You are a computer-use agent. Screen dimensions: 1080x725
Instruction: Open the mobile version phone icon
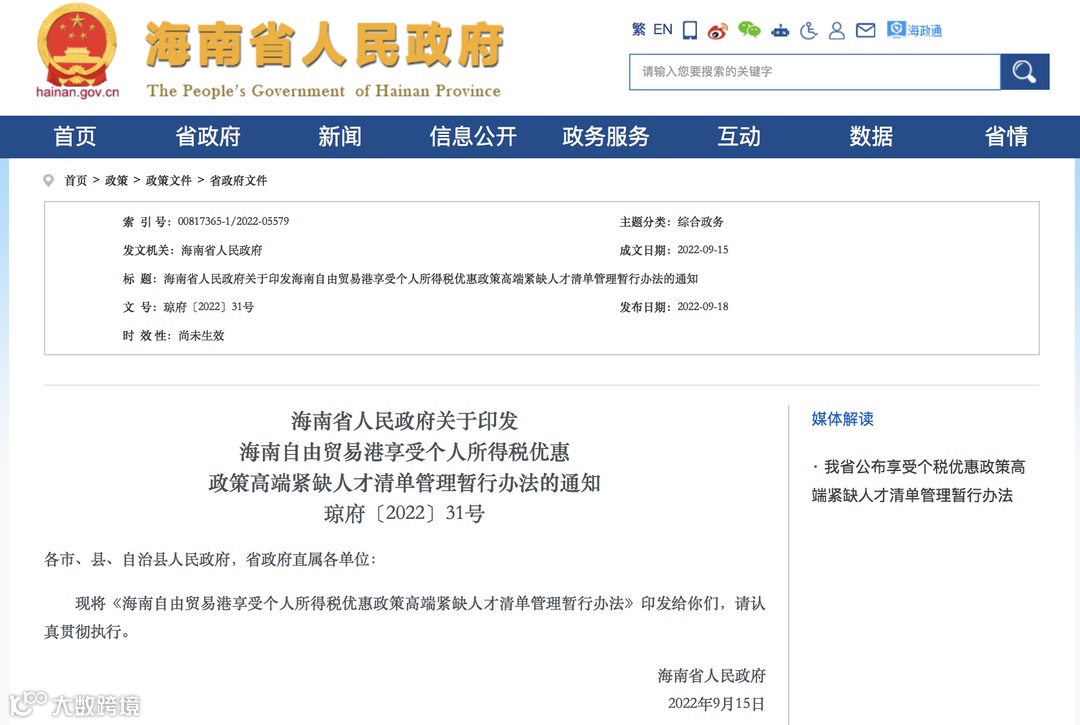click(x=689, y=30)
